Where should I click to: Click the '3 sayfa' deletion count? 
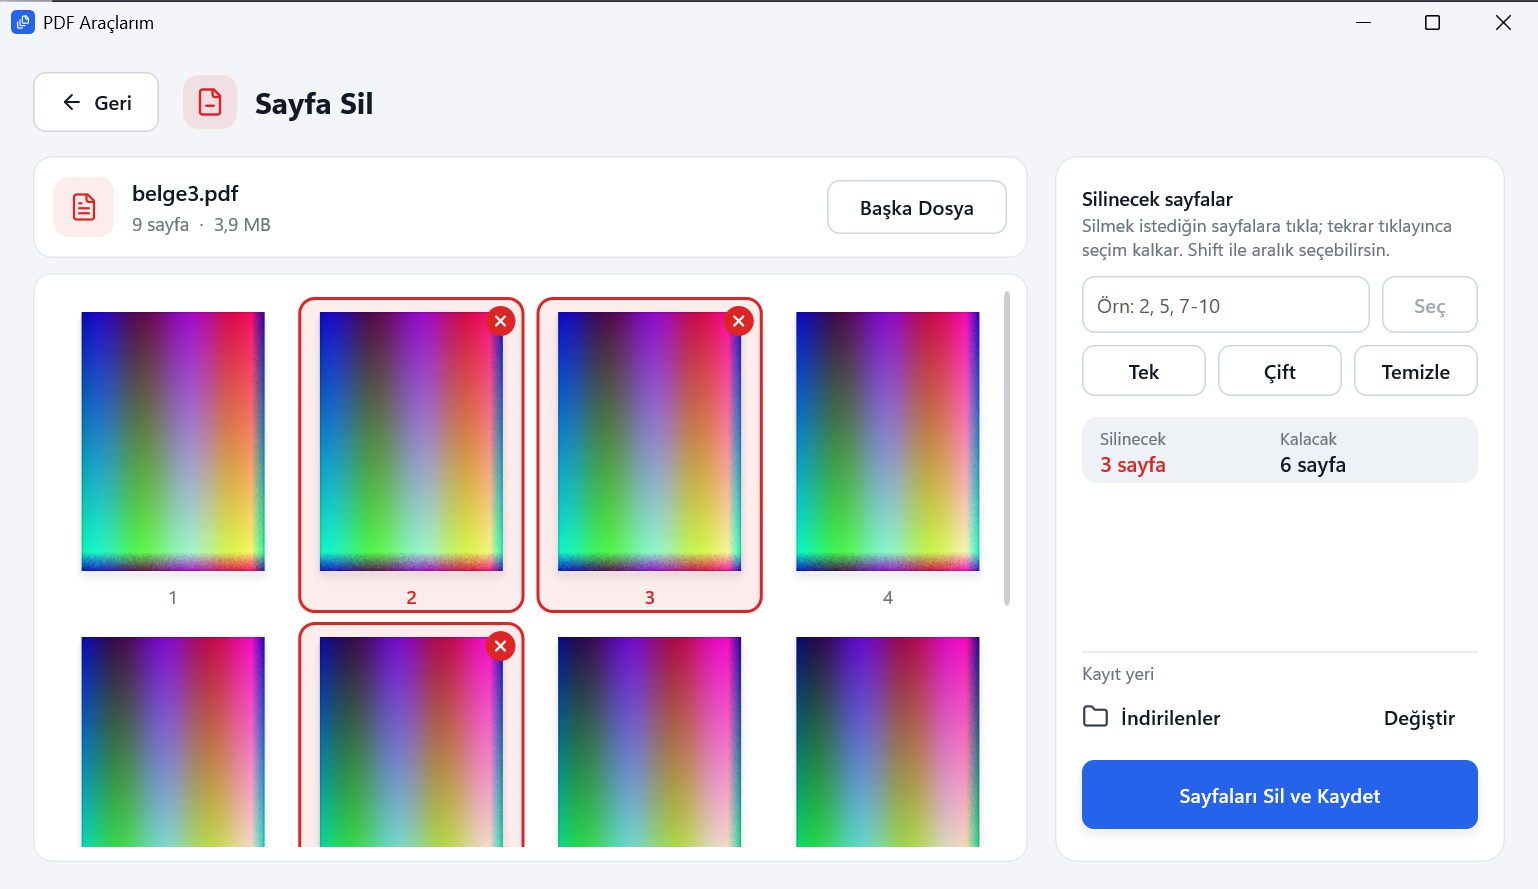[x=1133, y=465]
